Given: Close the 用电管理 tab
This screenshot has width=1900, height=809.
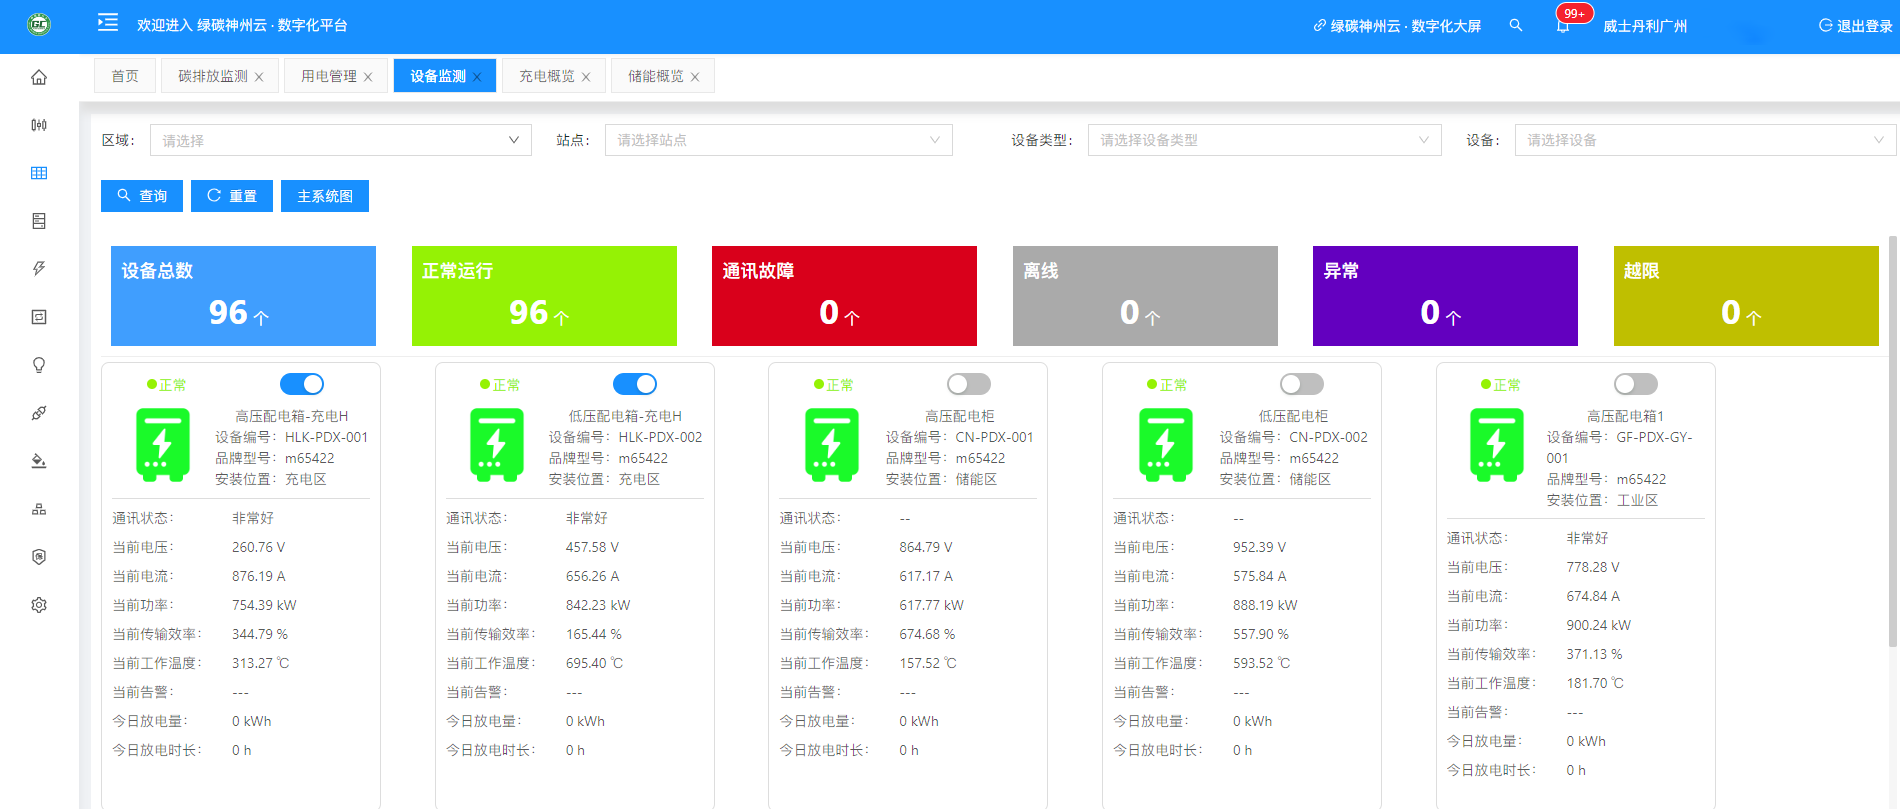Looking at the screenshot, I should 368,77.
